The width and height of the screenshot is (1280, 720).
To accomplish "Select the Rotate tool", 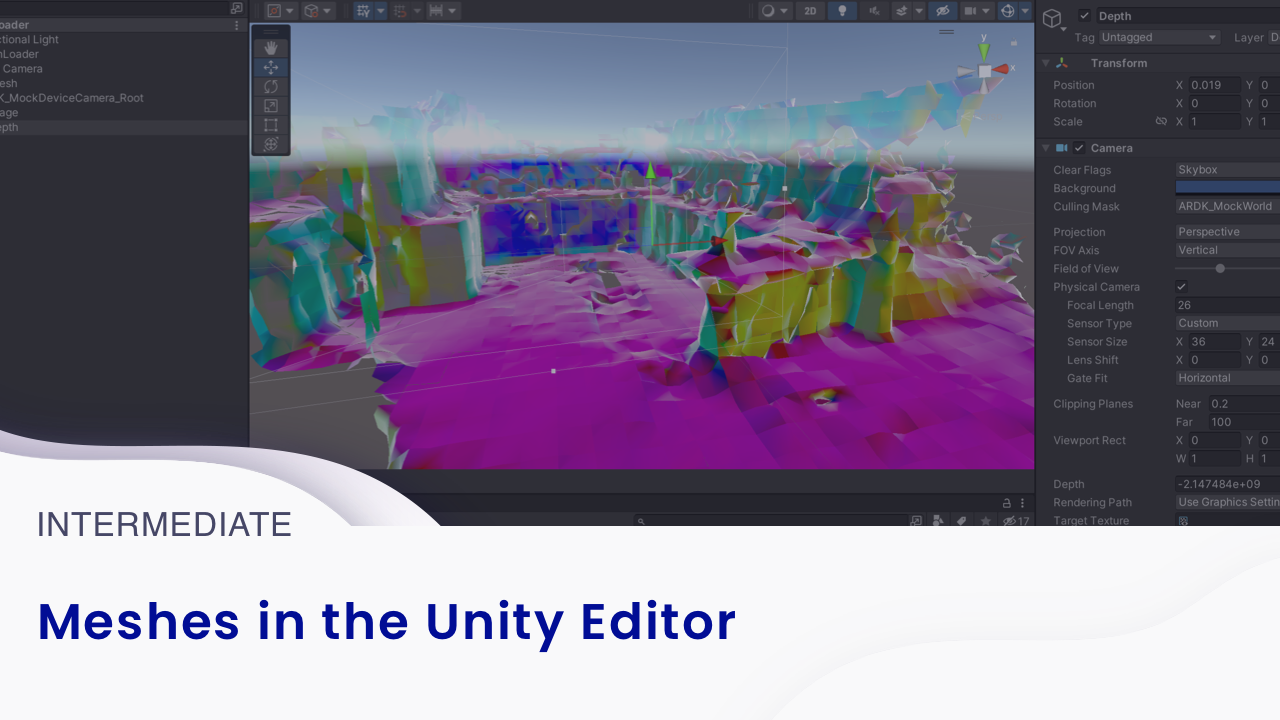I will click(270, 87).
